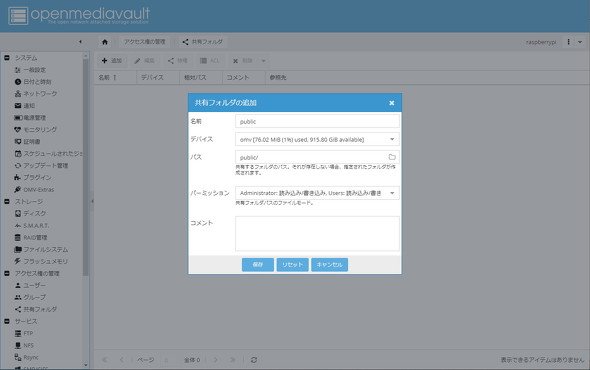
Task: Click the 保存 button in dialog
Action: tap(258, 265)
